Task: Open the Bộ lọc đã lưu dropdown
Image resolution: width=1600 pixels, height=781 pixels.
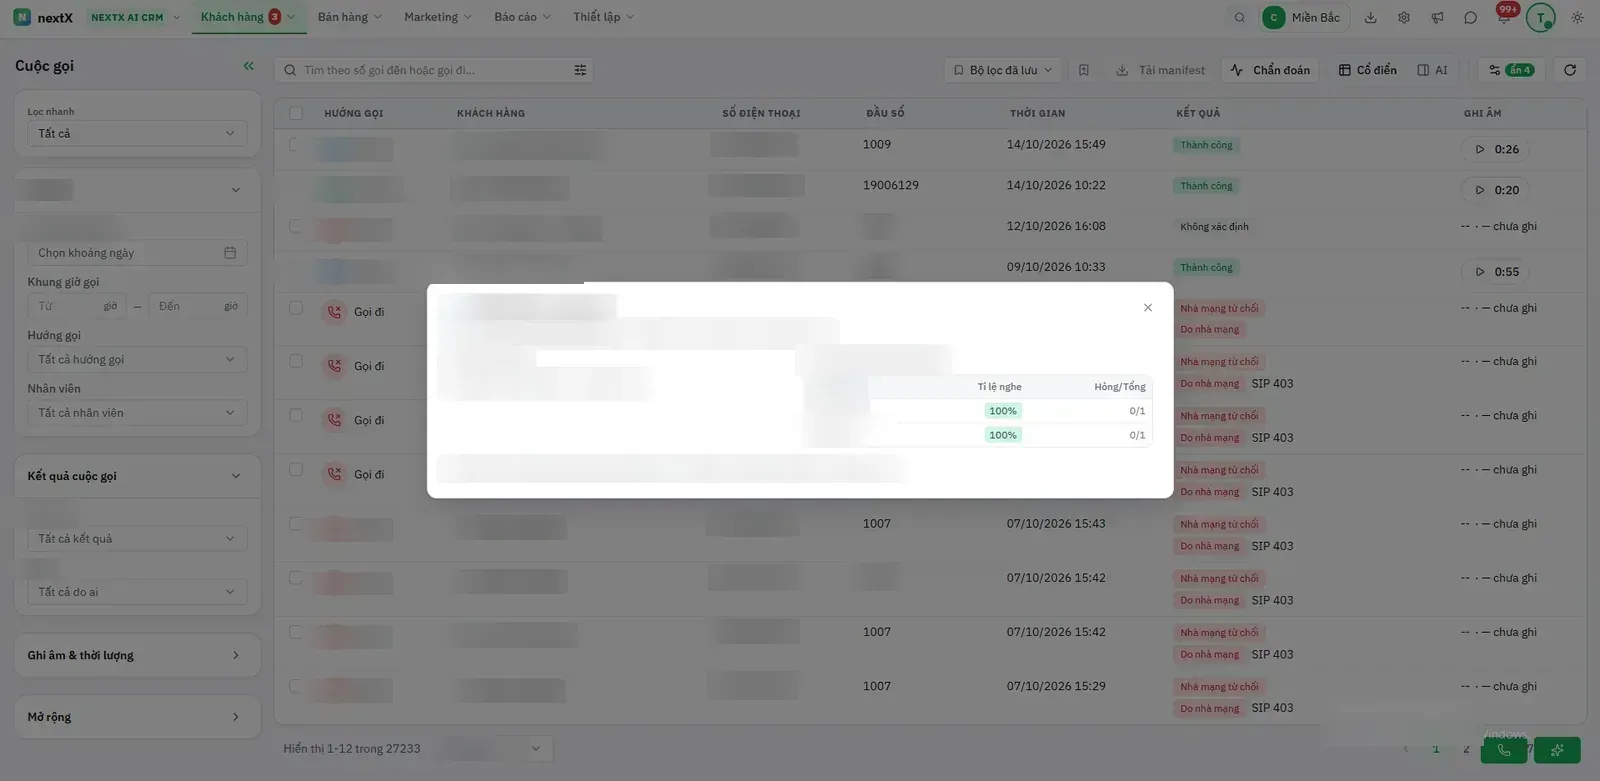Action: (1003, 70)
